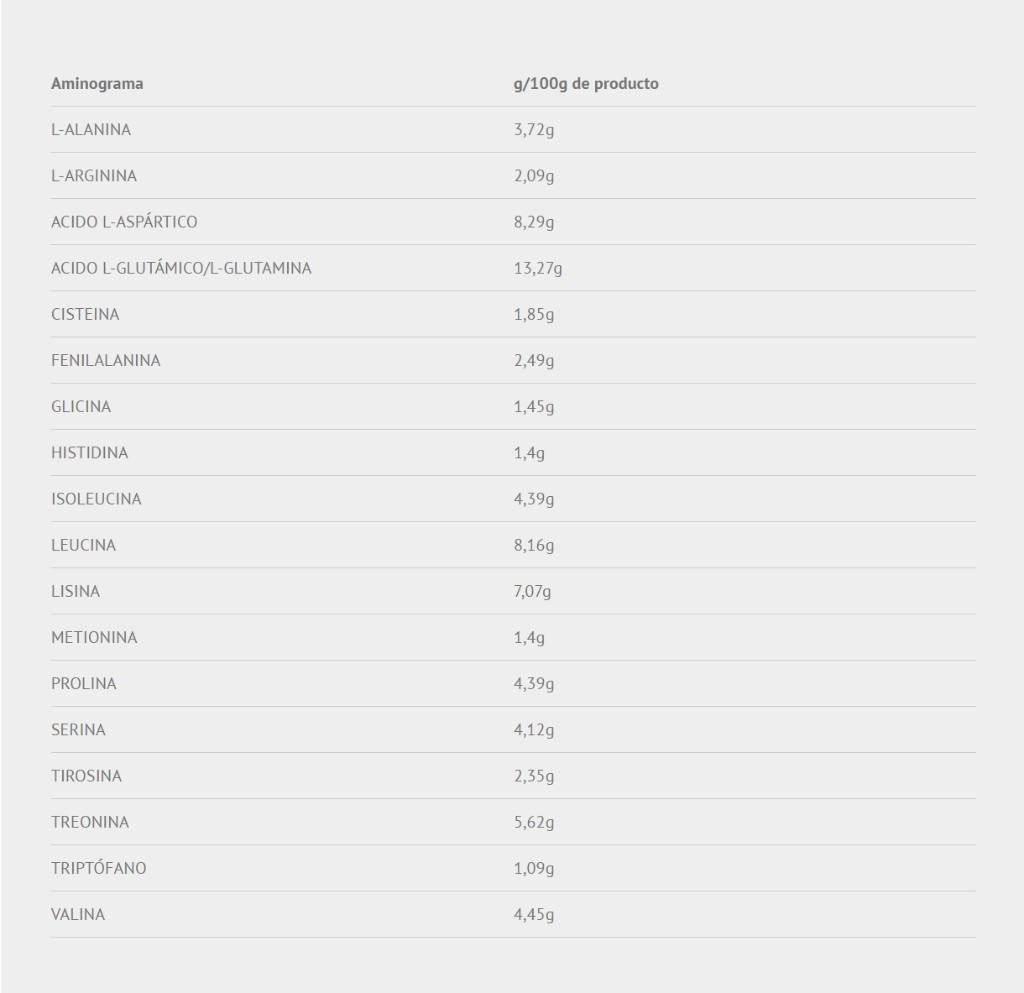Image resolution: width=1024 pixels, height=993 pixels.
Task: Click the ACIDO L-ASPÁRTICO label
Action: coord(124,222)
